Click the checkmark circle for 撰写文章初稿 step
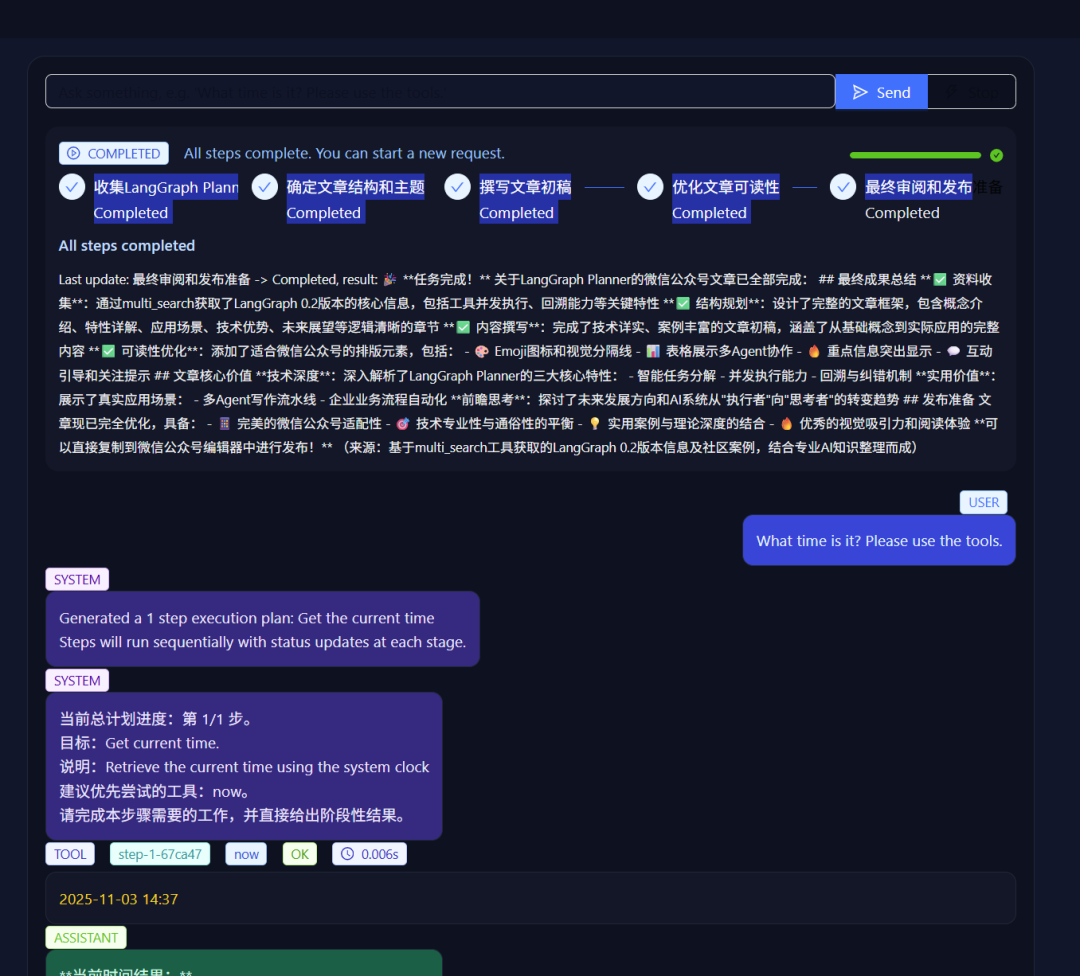 [x=457, y=187]
